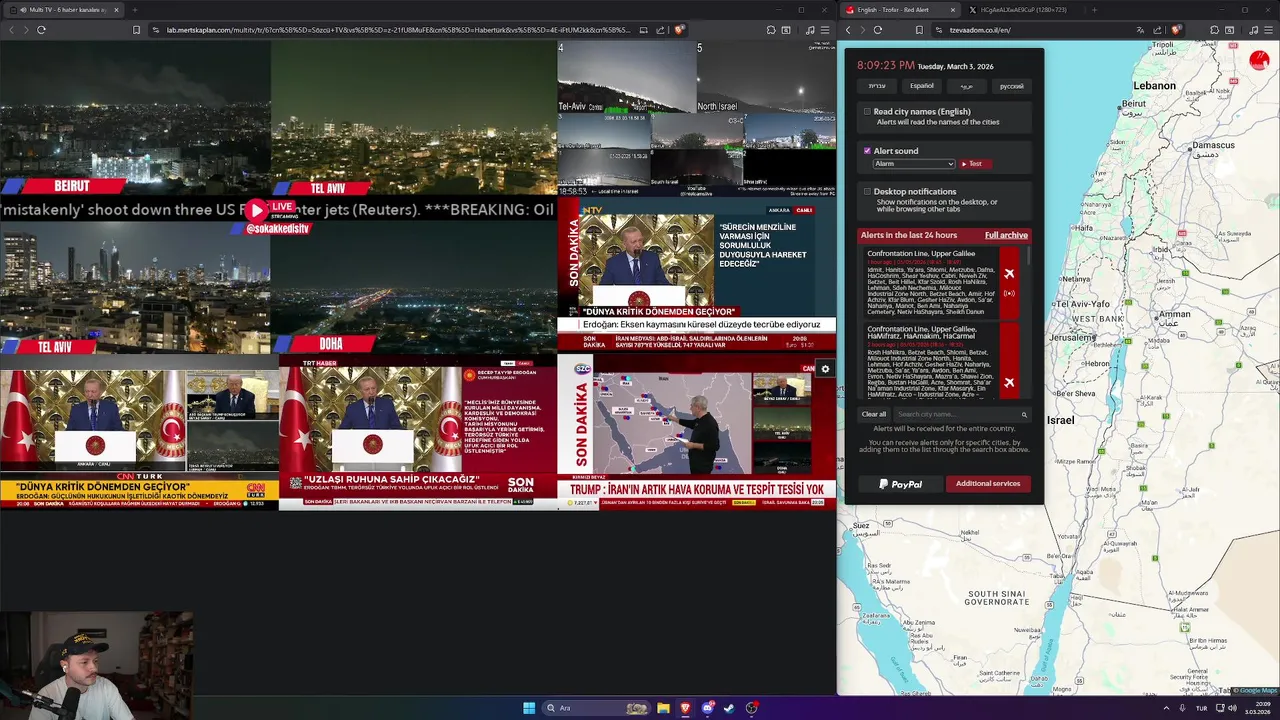Viewport: 1280px width, 720px height.
Task: Enable Read city names (English) checkbox
Action: pos(867,112)
